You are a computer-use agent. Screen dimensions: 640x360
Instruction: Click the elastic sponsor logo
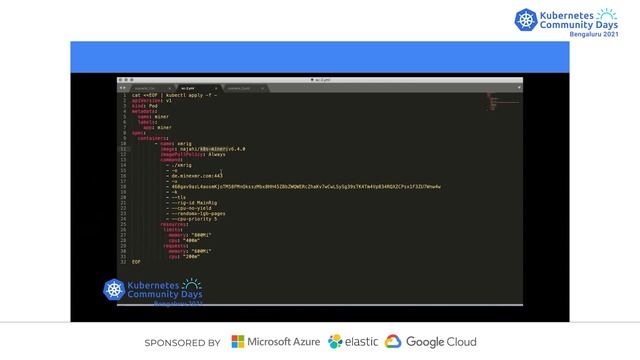tap(353, 342)
